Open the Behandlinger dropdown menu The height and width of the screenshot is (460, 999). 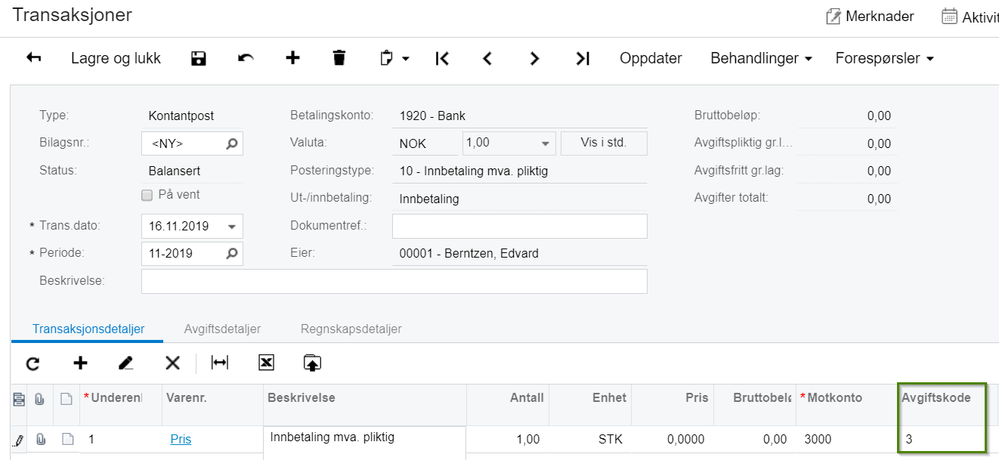[761, 58]
